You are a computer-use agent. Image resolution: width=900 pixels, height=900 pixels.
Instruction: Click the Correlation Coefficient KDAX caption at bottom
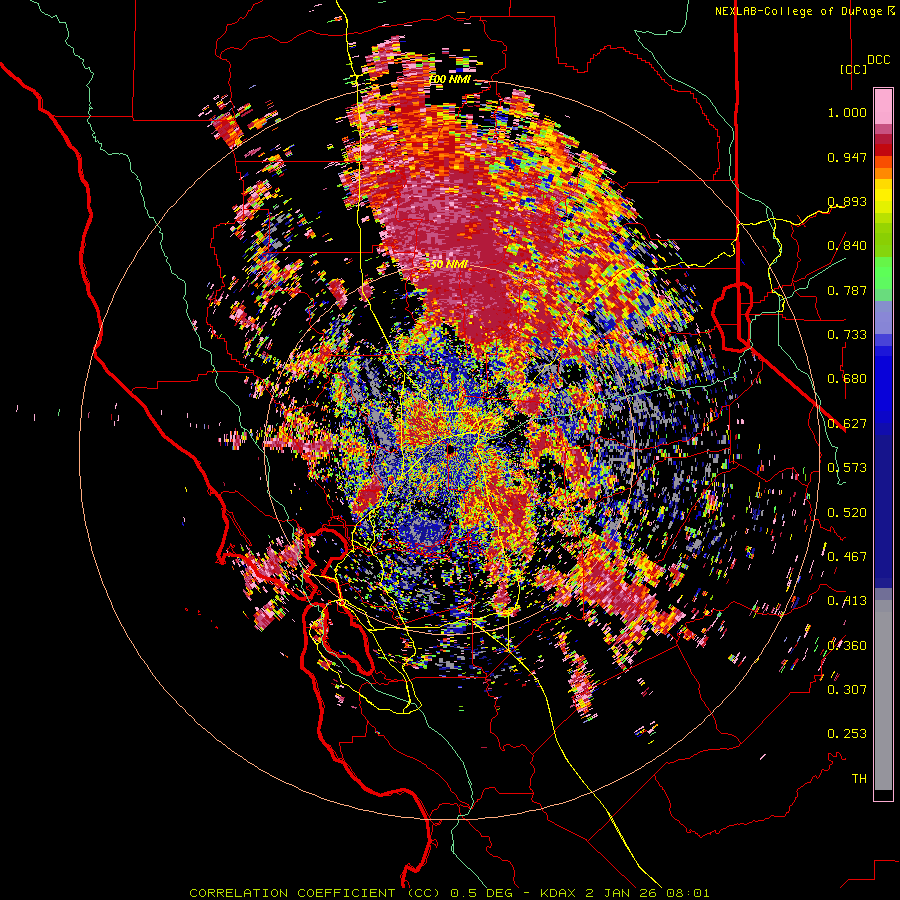(449, 893)
